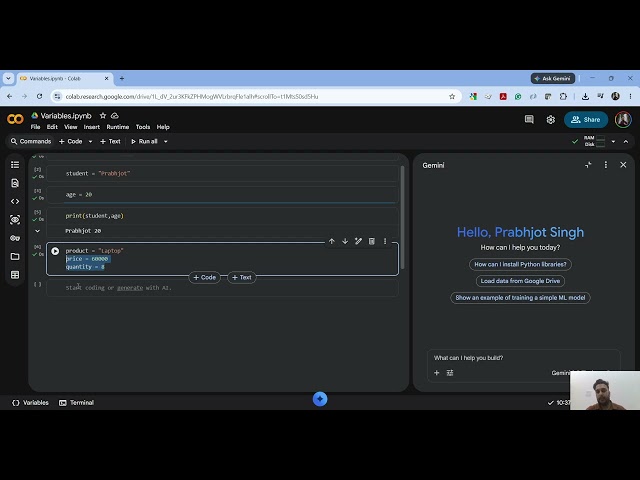The height and width of the screenshot is (480, 640).
Task: Run the product laptop code cell
Action: click(x=55, y=251)
